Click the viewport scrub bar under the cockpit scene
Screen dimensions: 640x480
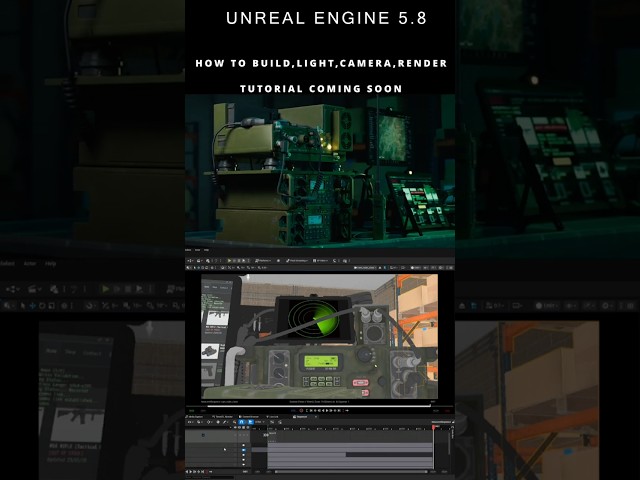tap(318, 406)
